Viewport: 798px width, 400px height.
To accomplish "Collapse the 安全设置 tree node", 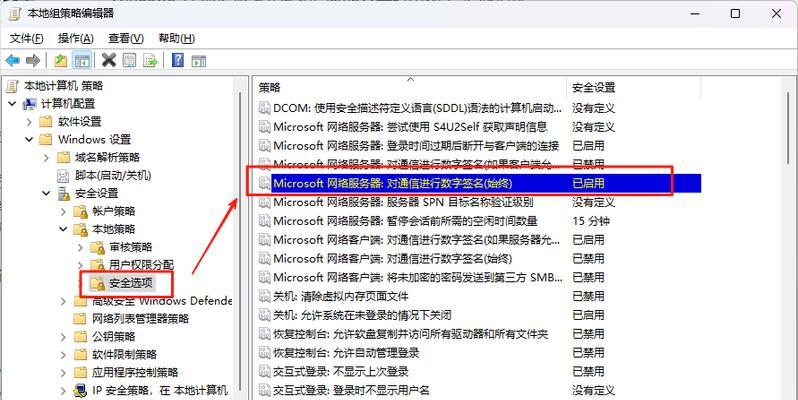I will tap(46, 193).
